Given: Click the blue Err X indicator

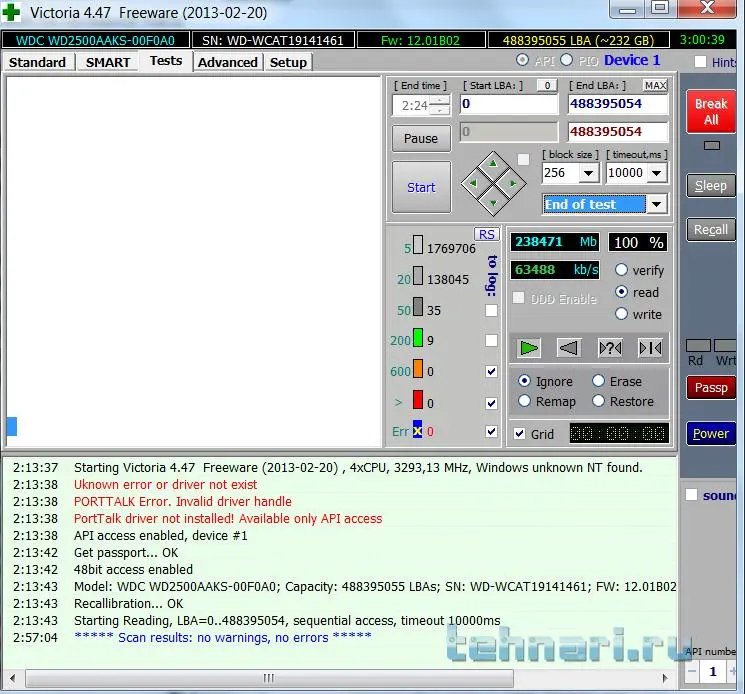Looking at the screenshot, I should [417, 430].
